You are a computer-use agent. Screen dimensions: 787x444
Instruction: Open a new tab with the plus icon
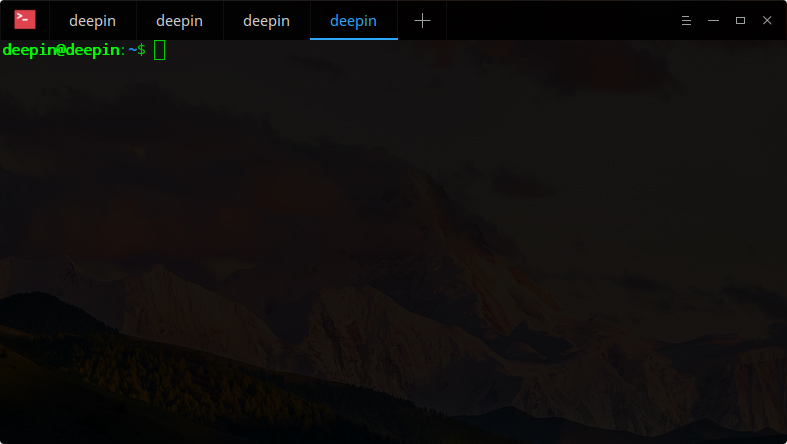(x=422, y=20)
